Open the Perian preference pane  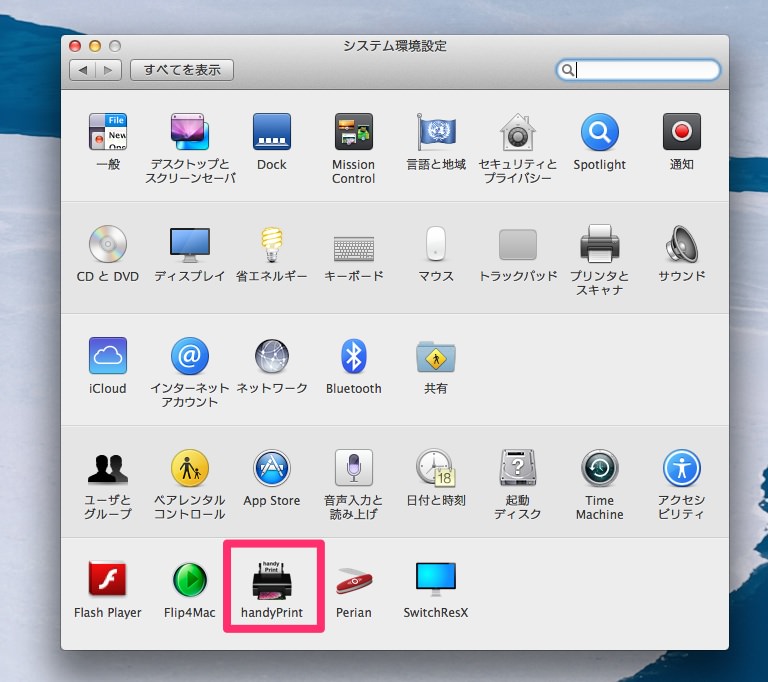pyautogui.click(x=354, y=581)
